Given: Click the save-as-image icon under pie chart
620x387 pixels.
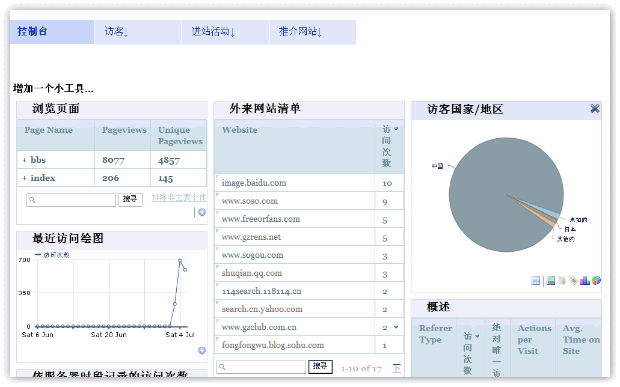Looking at the screenshot, I should 550,281.
